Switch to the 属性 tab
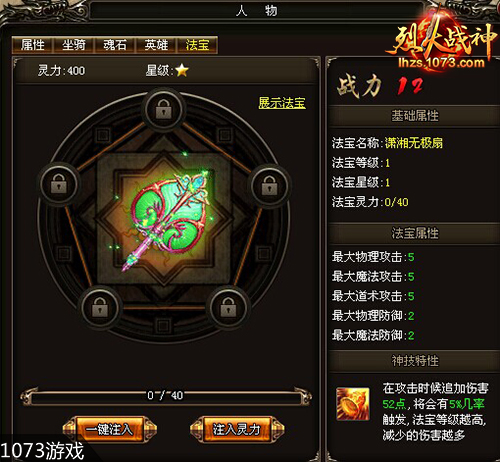The width and height of the screenshot is (500, 462). [x=32, y=45]
